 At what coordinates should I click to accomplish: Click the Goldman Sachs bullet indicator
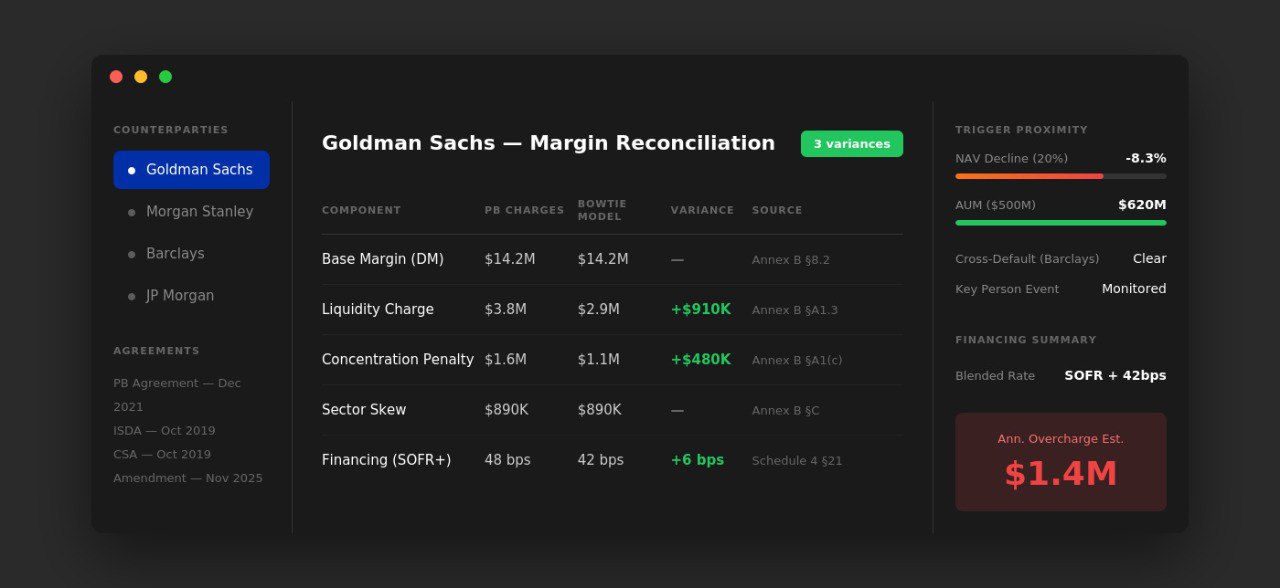click(131, 170)
